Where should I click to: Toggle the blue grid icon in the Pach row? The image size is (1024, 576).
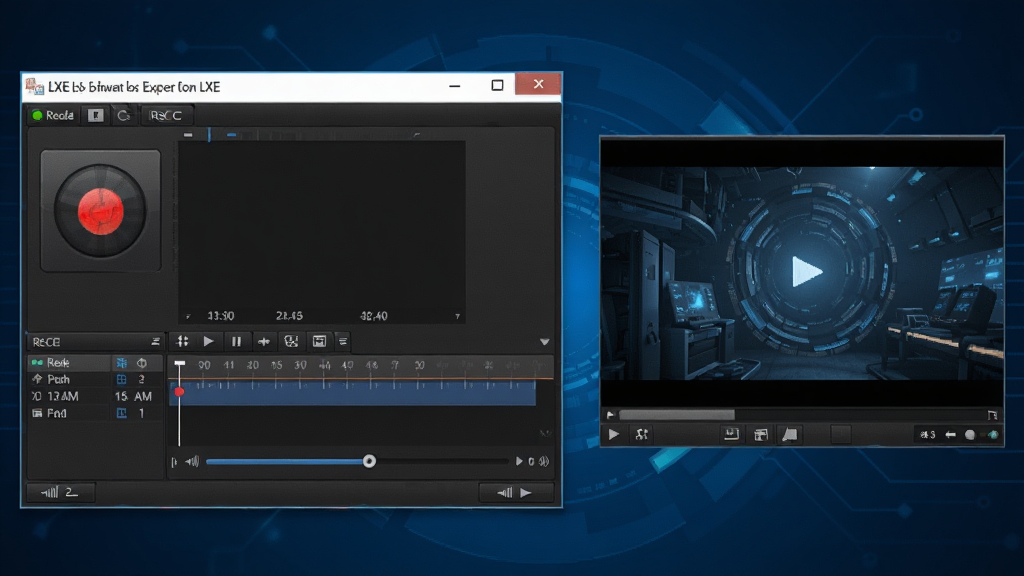click(x=121, y=379)
